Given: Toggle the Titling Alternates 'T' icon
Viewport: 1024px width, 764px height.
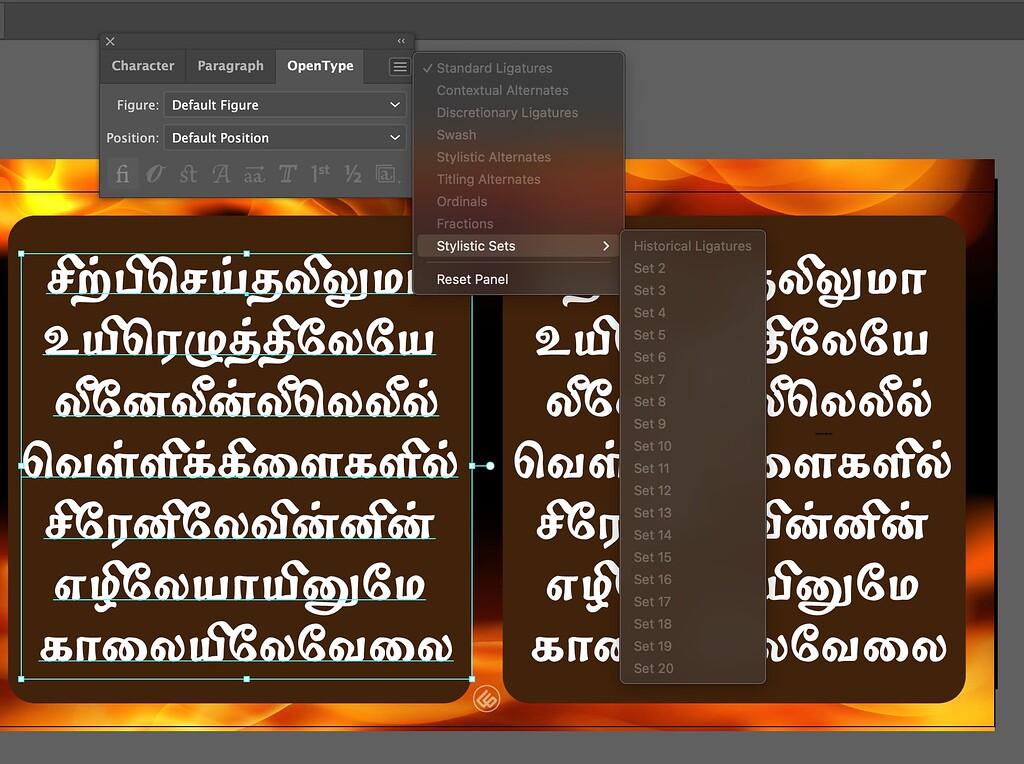Looking at the screenshot, I should [x=286, y=173].
